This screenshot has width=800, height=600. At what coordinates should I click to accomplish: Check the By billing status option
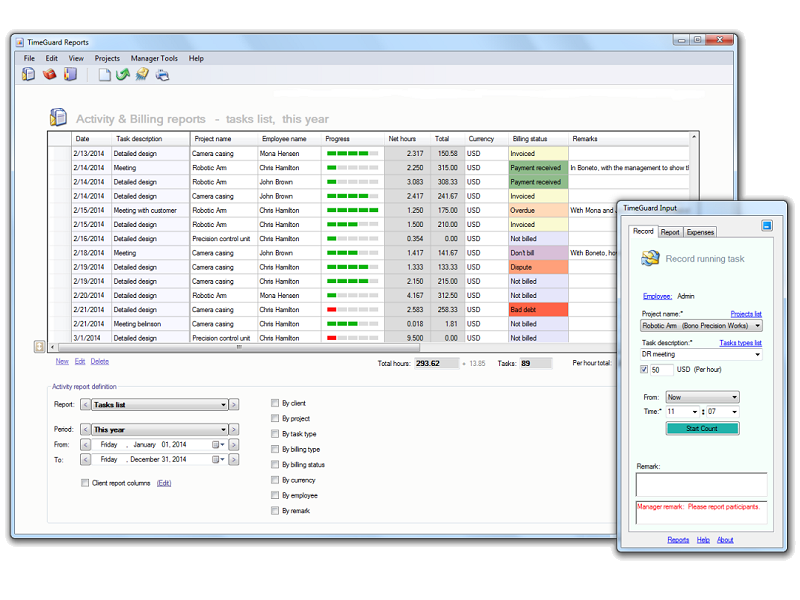click(x=275, y=464)
